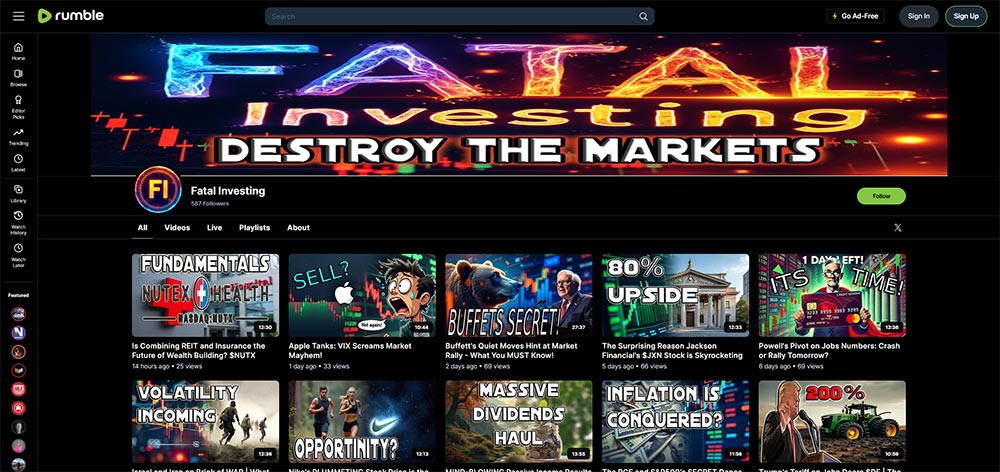1000x472 pixels.
Task: Open the Sell? Apple video thumbnail
Action: [362, 295]
